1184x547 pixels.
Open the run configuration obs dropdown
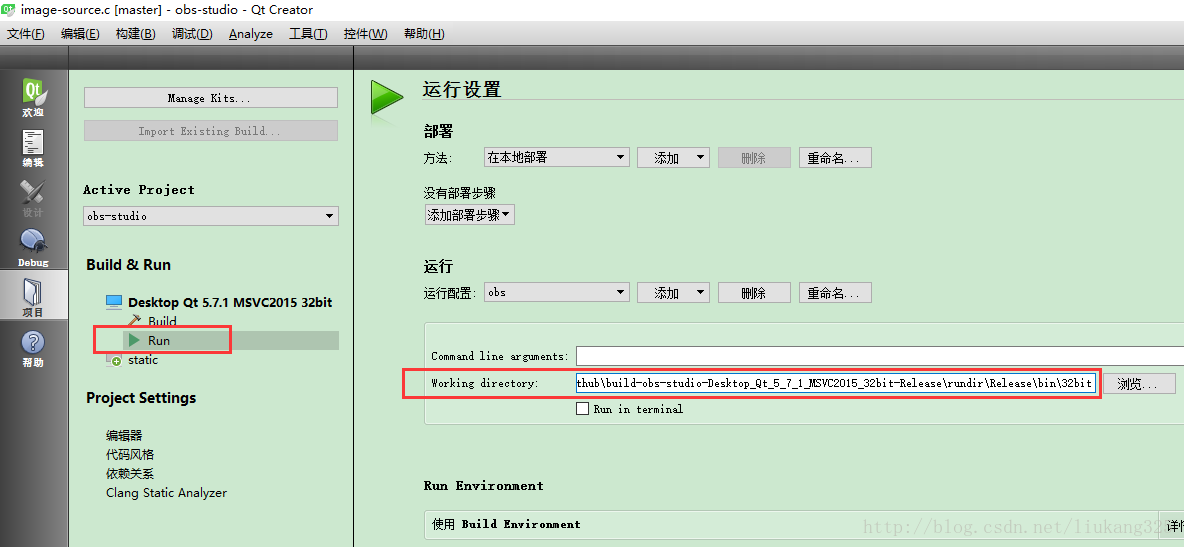click(x=557, y=292)
